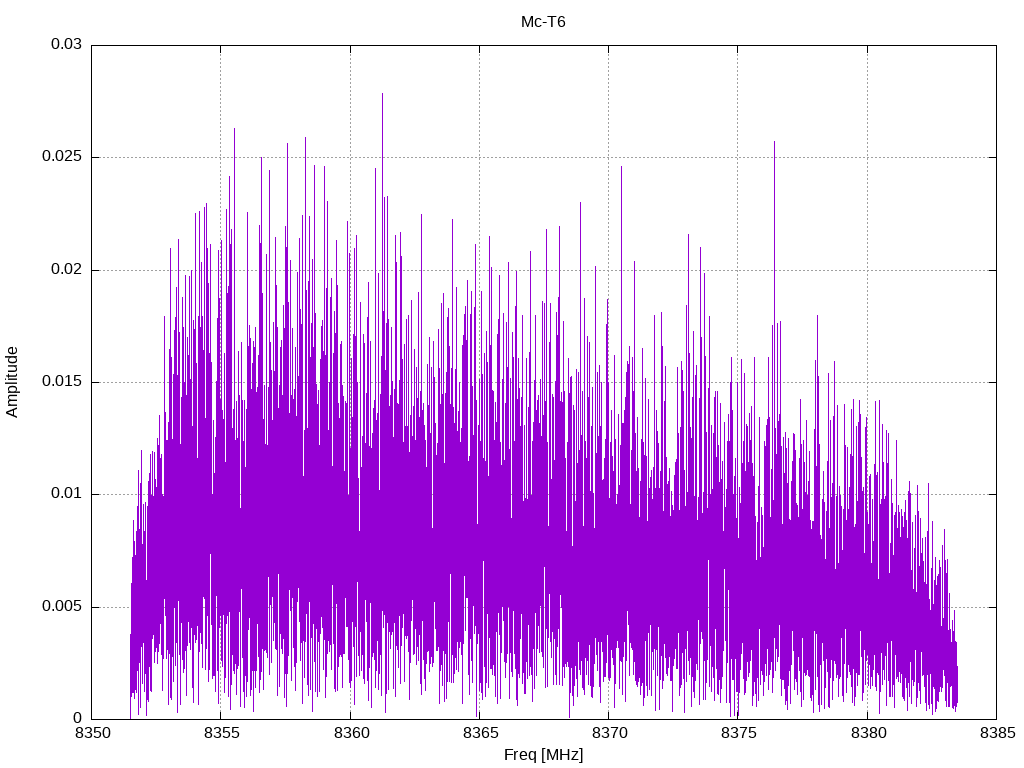Select the Freq [MHz] x-axis label
The height and width of the screenshot is (768, 1024).
[543, 755]
